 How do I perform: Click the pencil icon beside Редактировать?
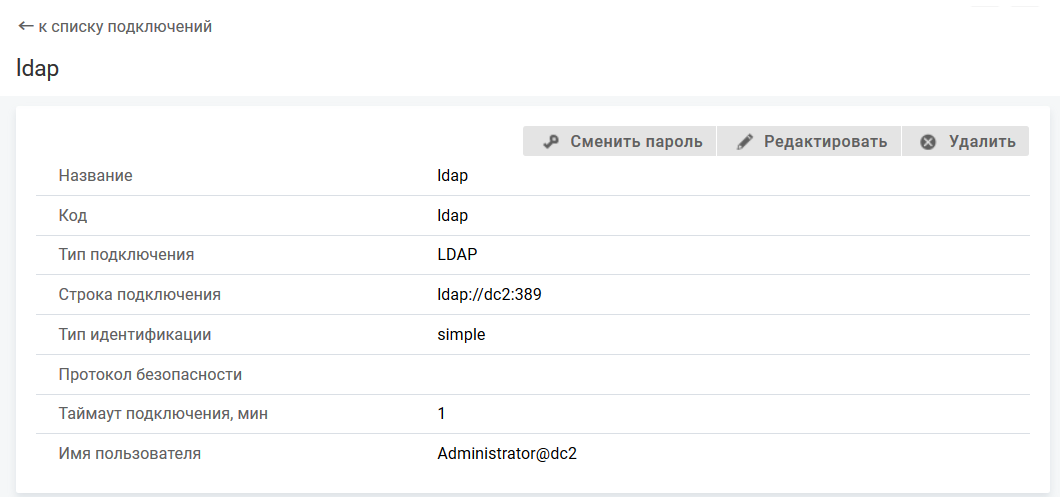click(744, 142)
